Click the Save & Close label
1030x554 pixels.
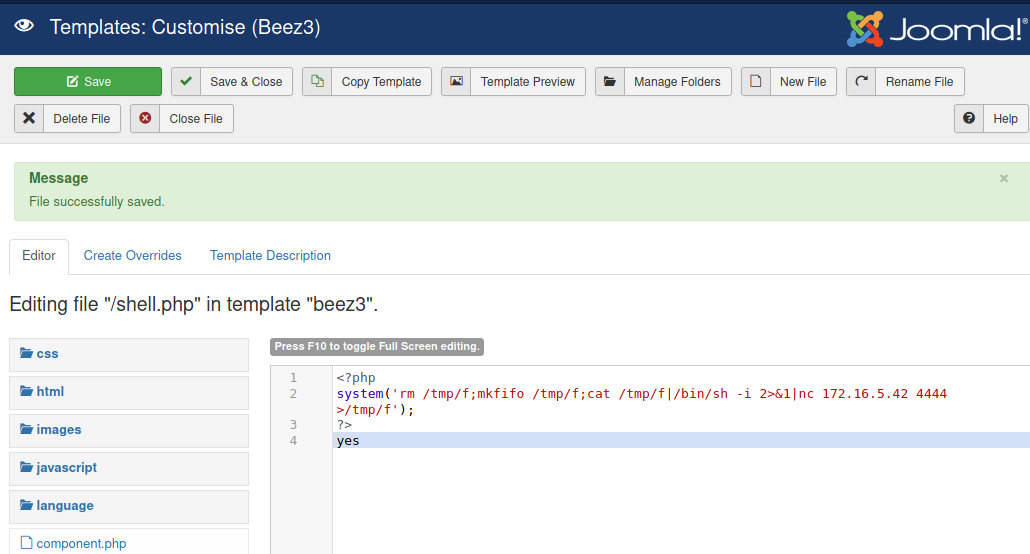[x=246, y=81]
